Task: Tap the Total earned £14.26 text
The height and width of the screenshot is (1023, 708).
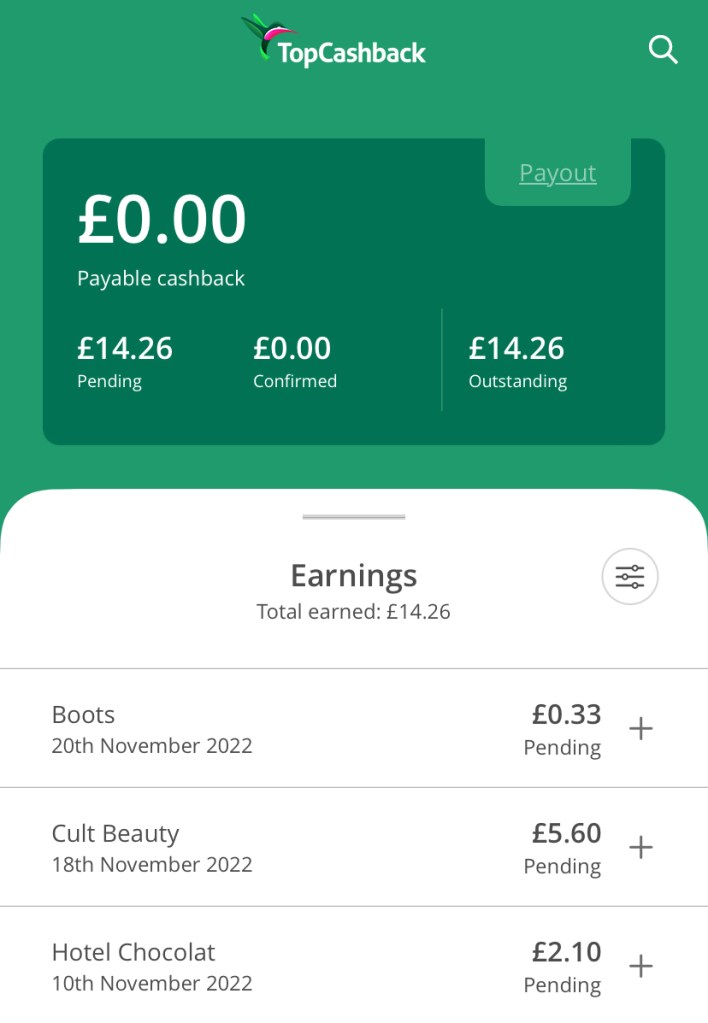Action: pos(354,612)
